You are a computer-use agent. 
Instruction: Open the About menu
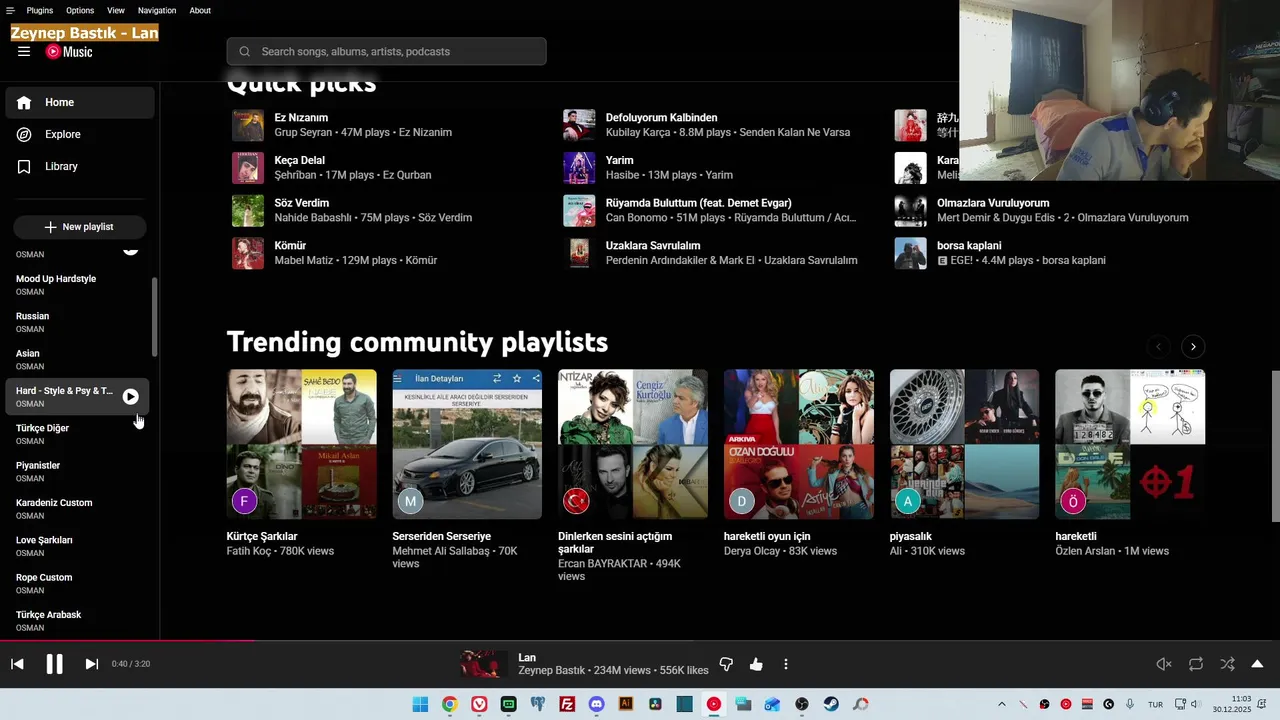tap(200, 10)
